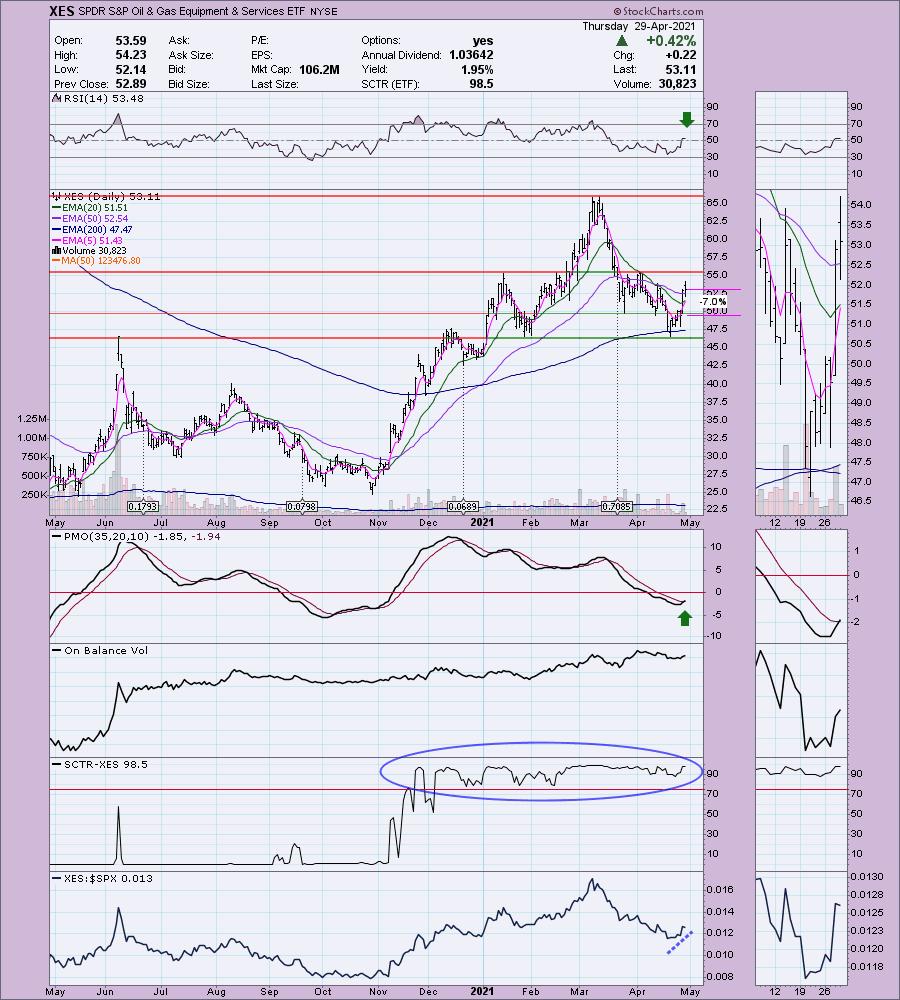Screen dimensions: 900x1000
Task: Click the 0.7085 cycle value box
Action: pos(617,506)
